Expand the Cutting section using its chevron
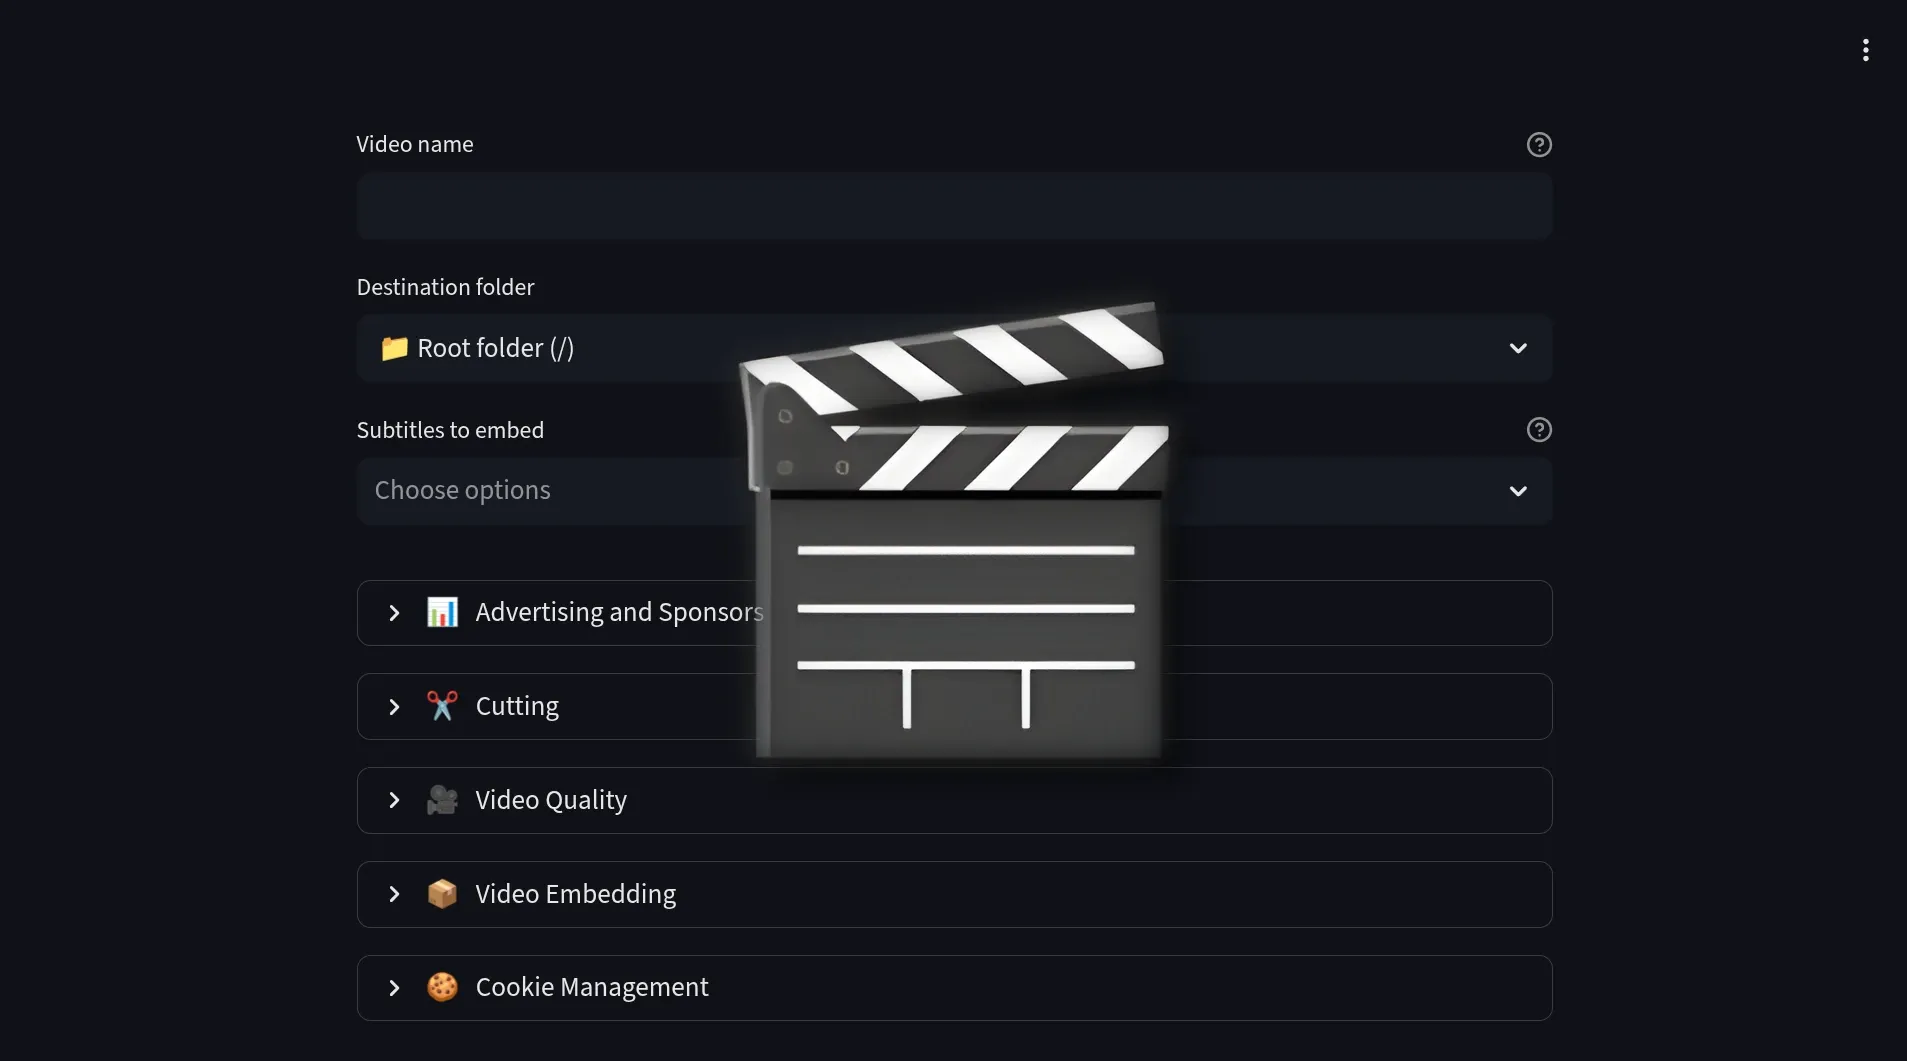 coord(394,707)
